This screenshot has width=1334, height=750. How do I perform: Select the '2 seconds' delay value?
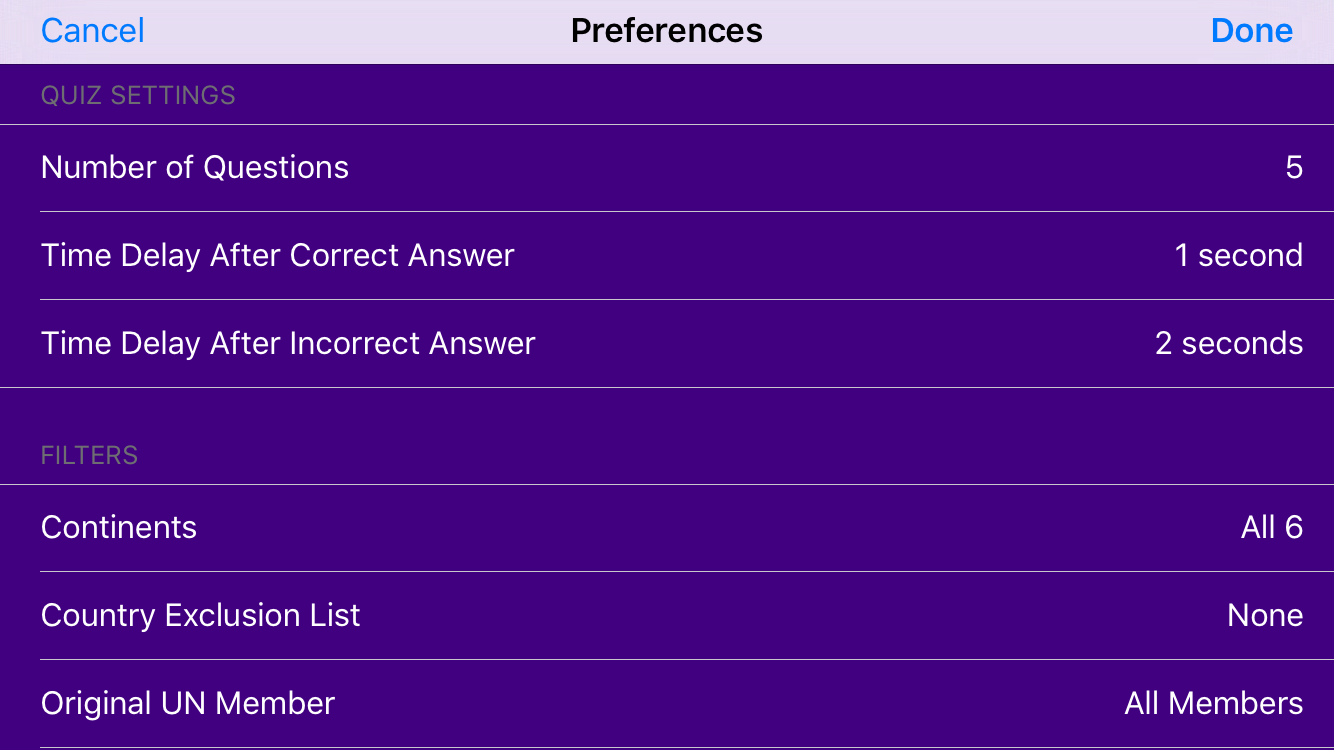1229,344
